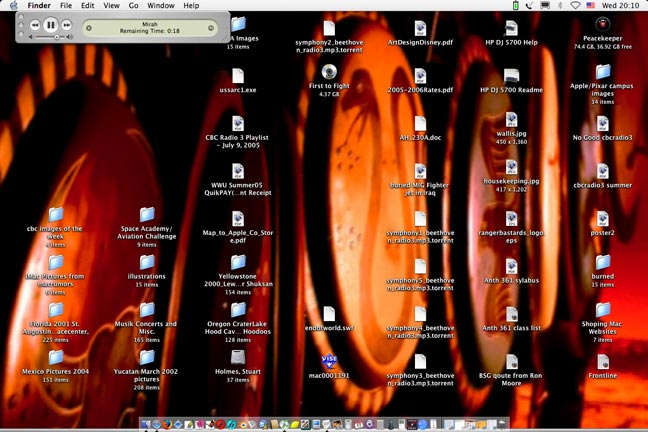648x432 pixels.
Task: Select the Shoping Mac Websites folder
Action: click(x=603, y=310)
